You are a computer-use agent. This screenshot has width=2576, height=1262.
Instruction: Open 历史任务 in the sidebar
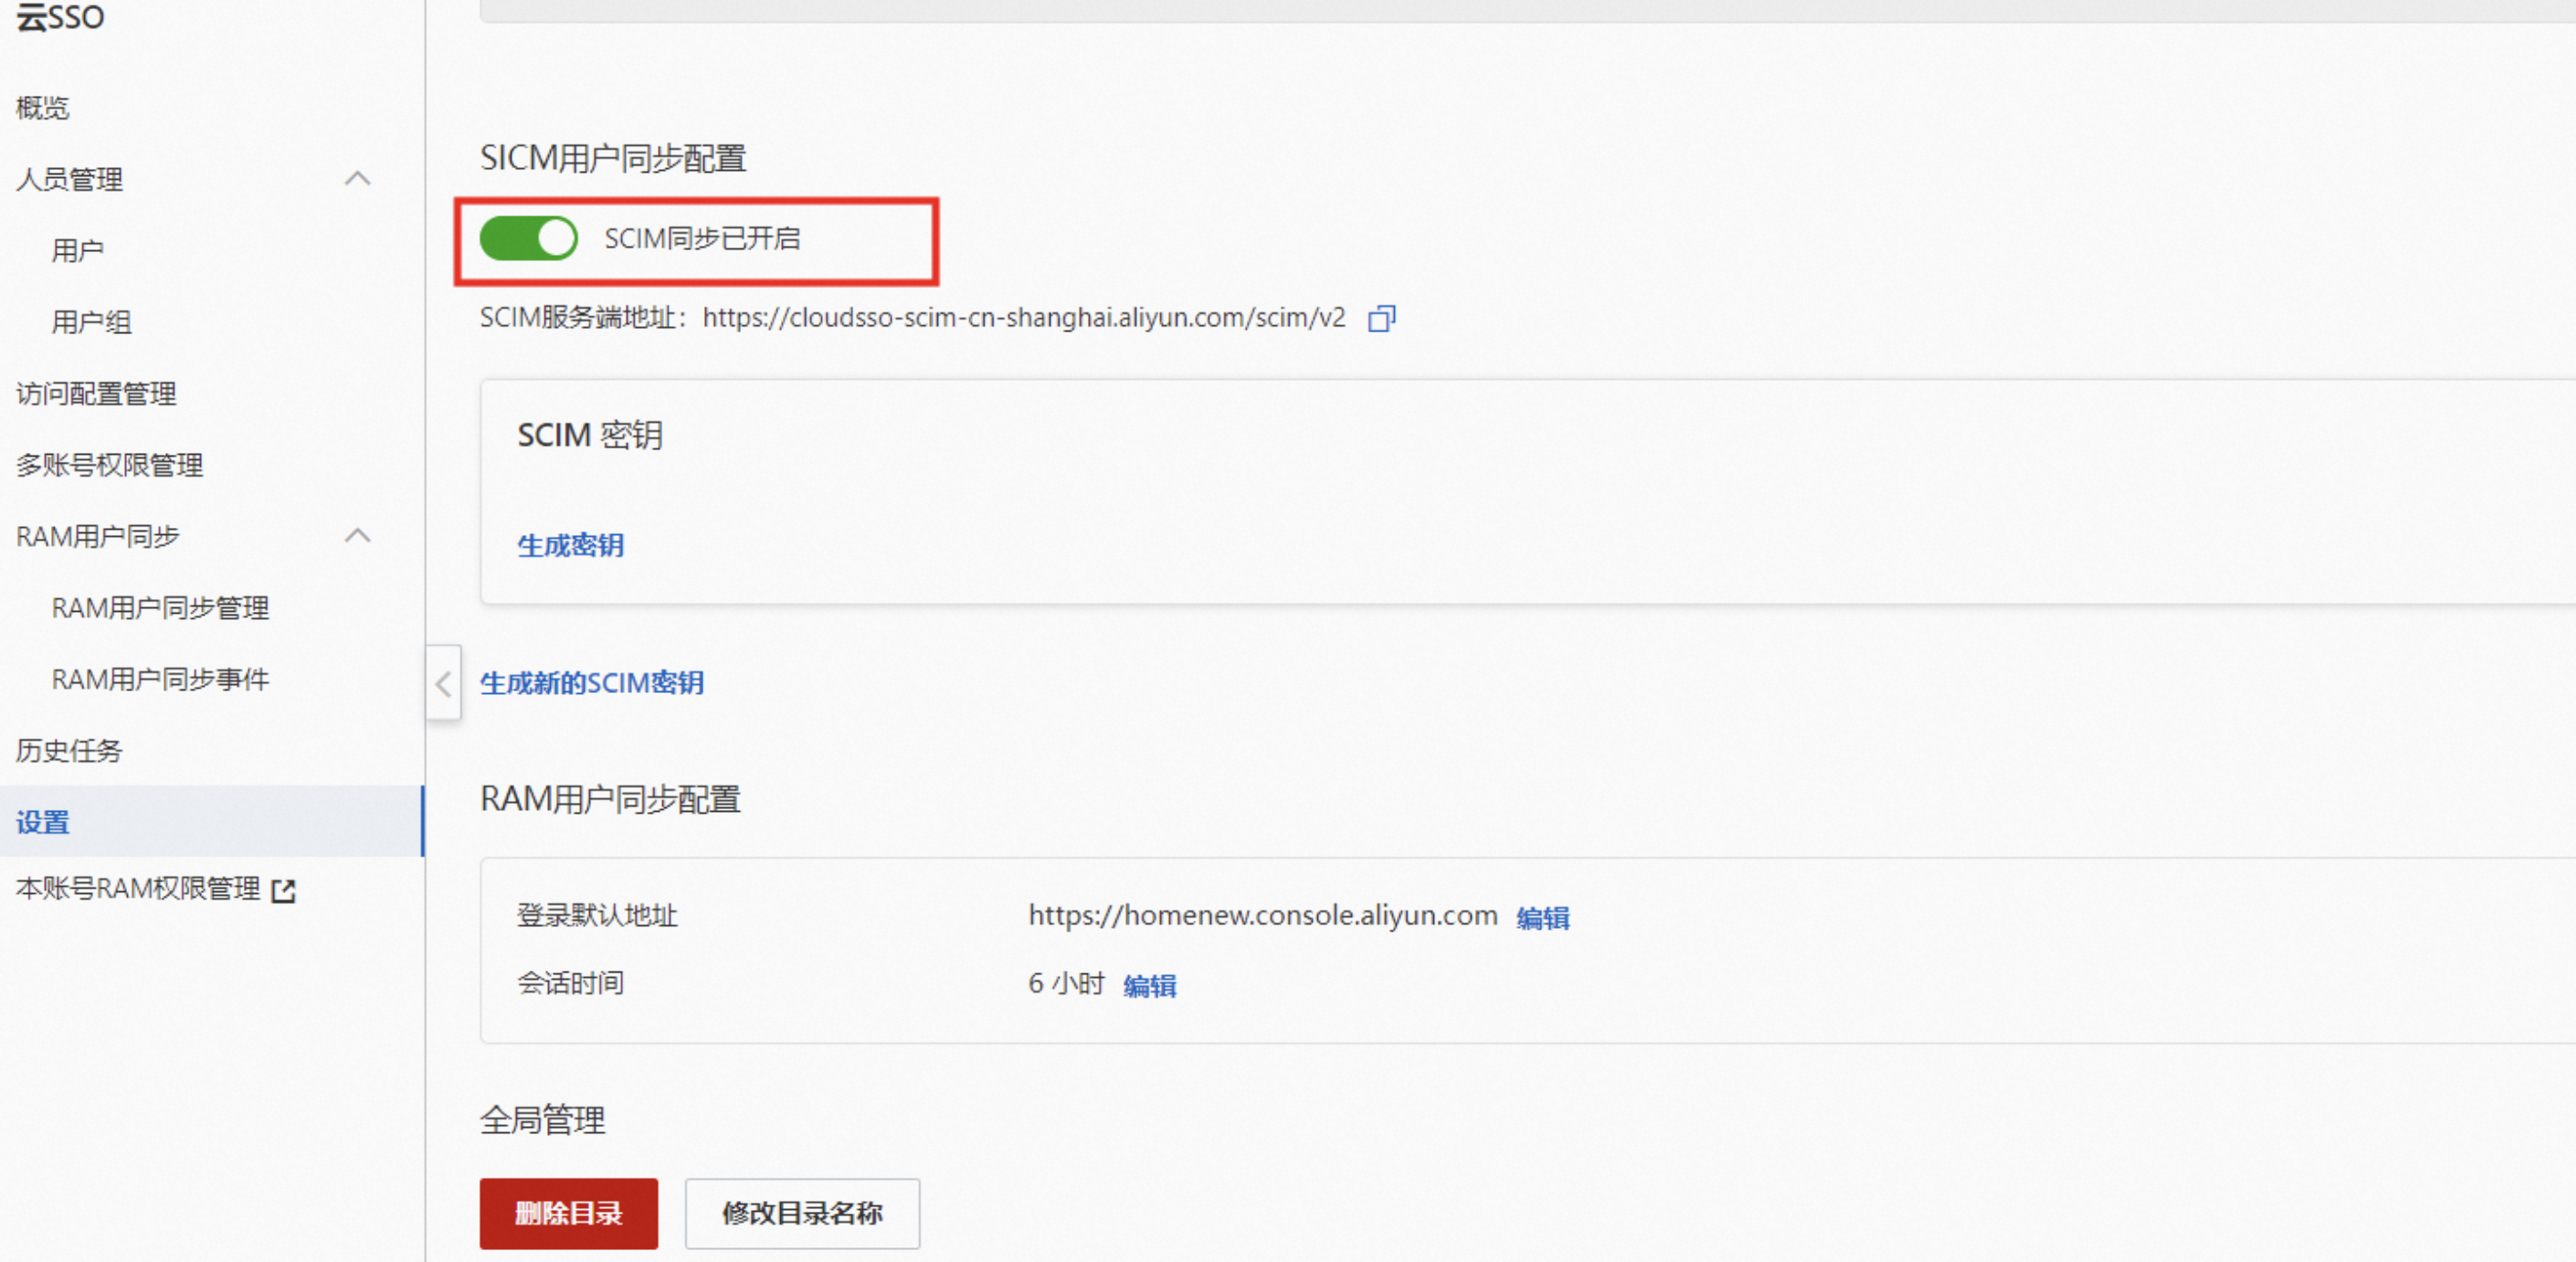69,750
